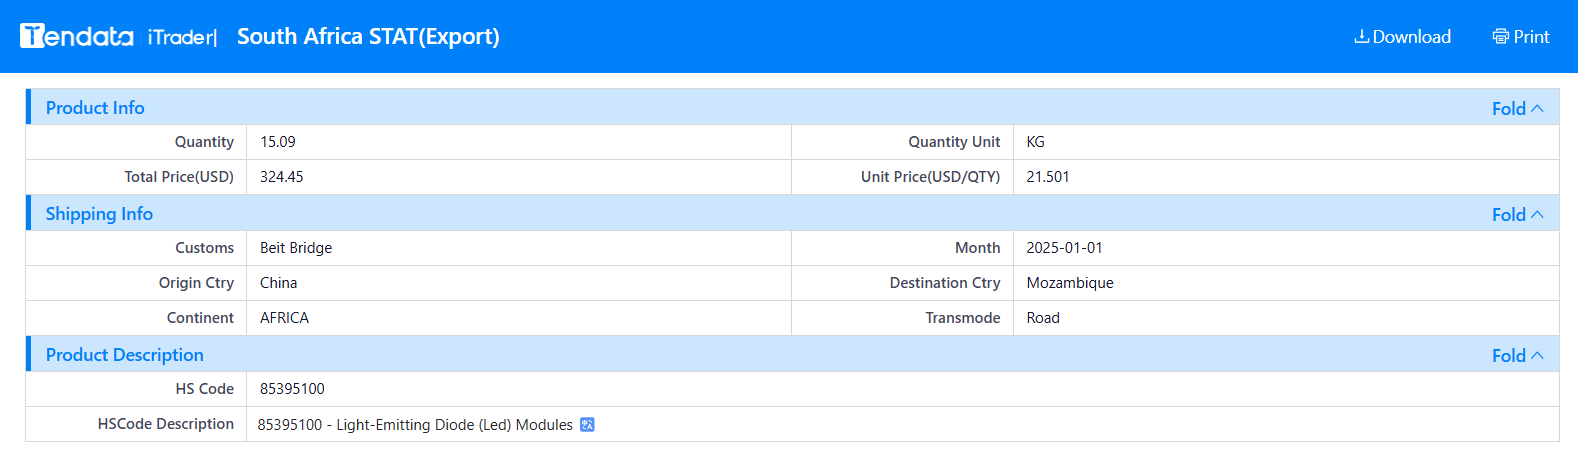The image size is (1578, 465).
Task: Click the HSCode Description label
Action: coord(166,424)
